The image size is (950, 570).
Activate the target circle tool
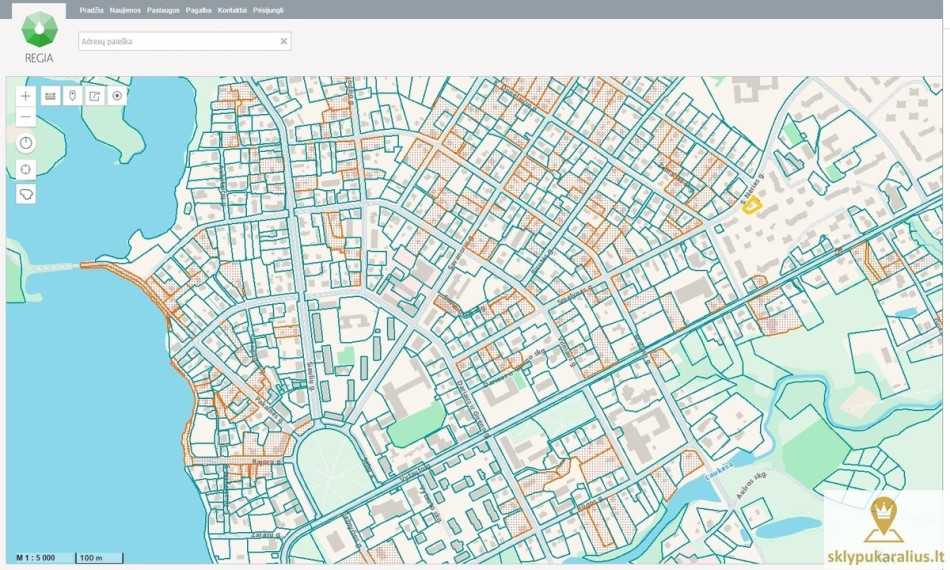point(117,96)
